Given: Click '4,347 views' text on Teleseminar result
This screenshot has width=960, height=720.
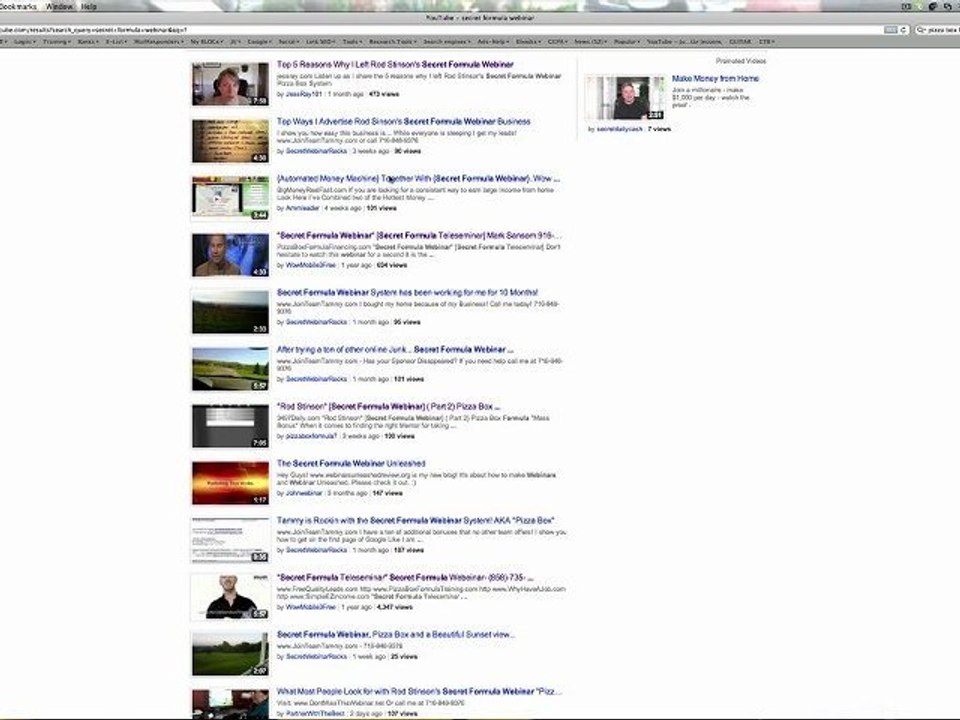Looking at the screenshot, I should 394,607.
